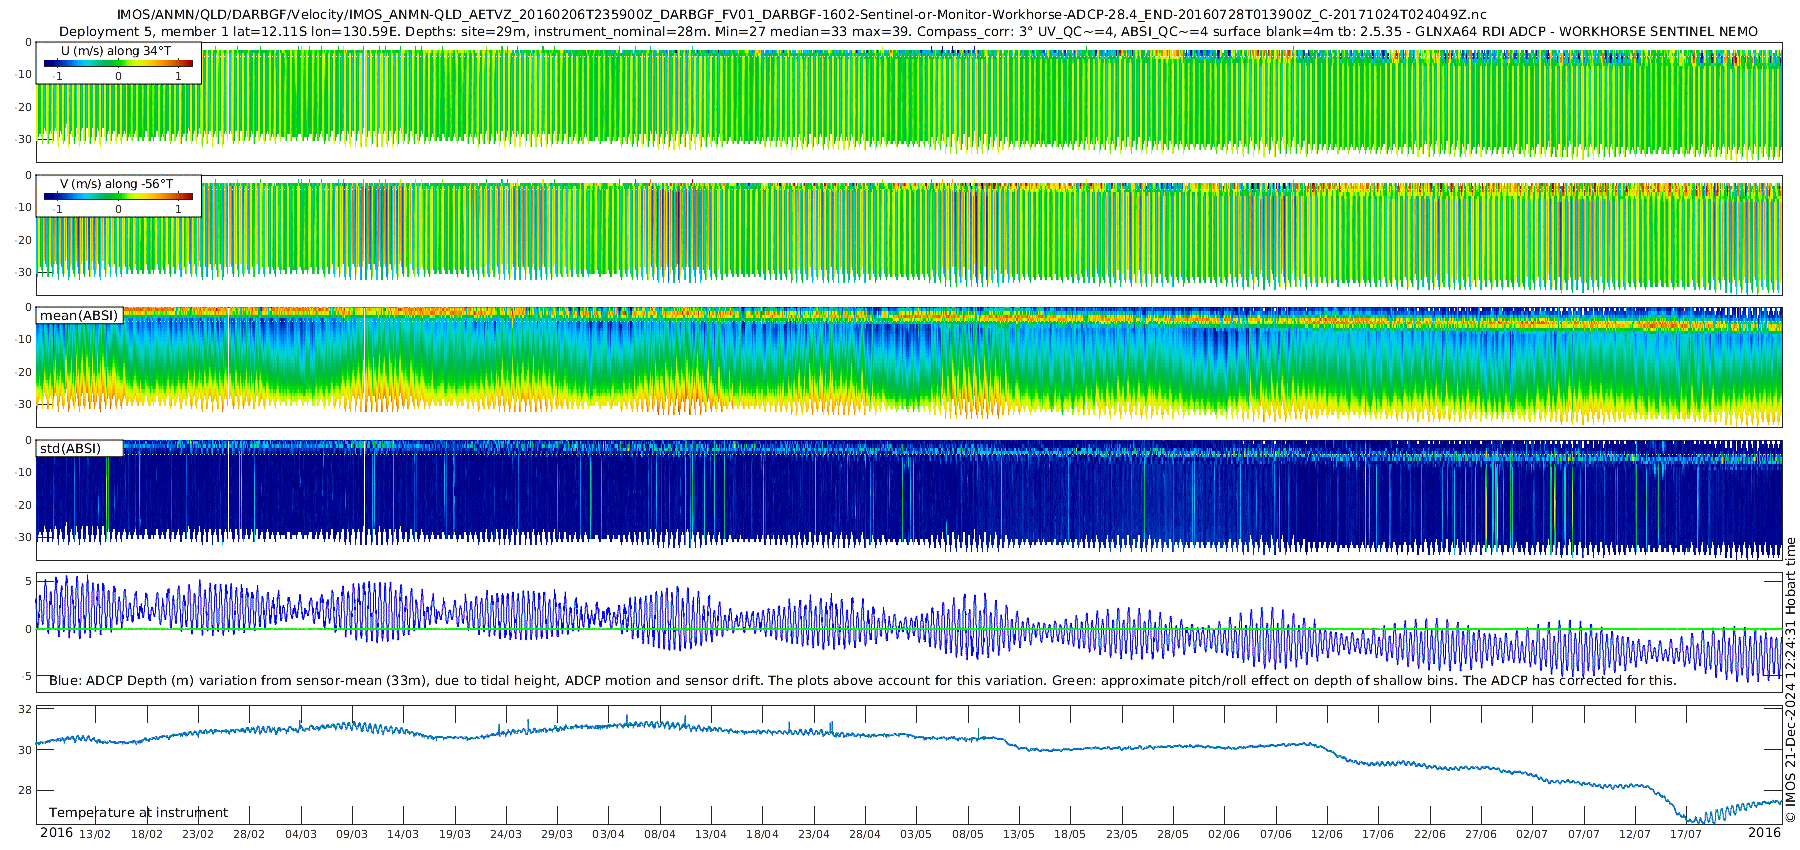Click the '18/02' date tick label
1800x850 pixels.
[x=146, y=834]
